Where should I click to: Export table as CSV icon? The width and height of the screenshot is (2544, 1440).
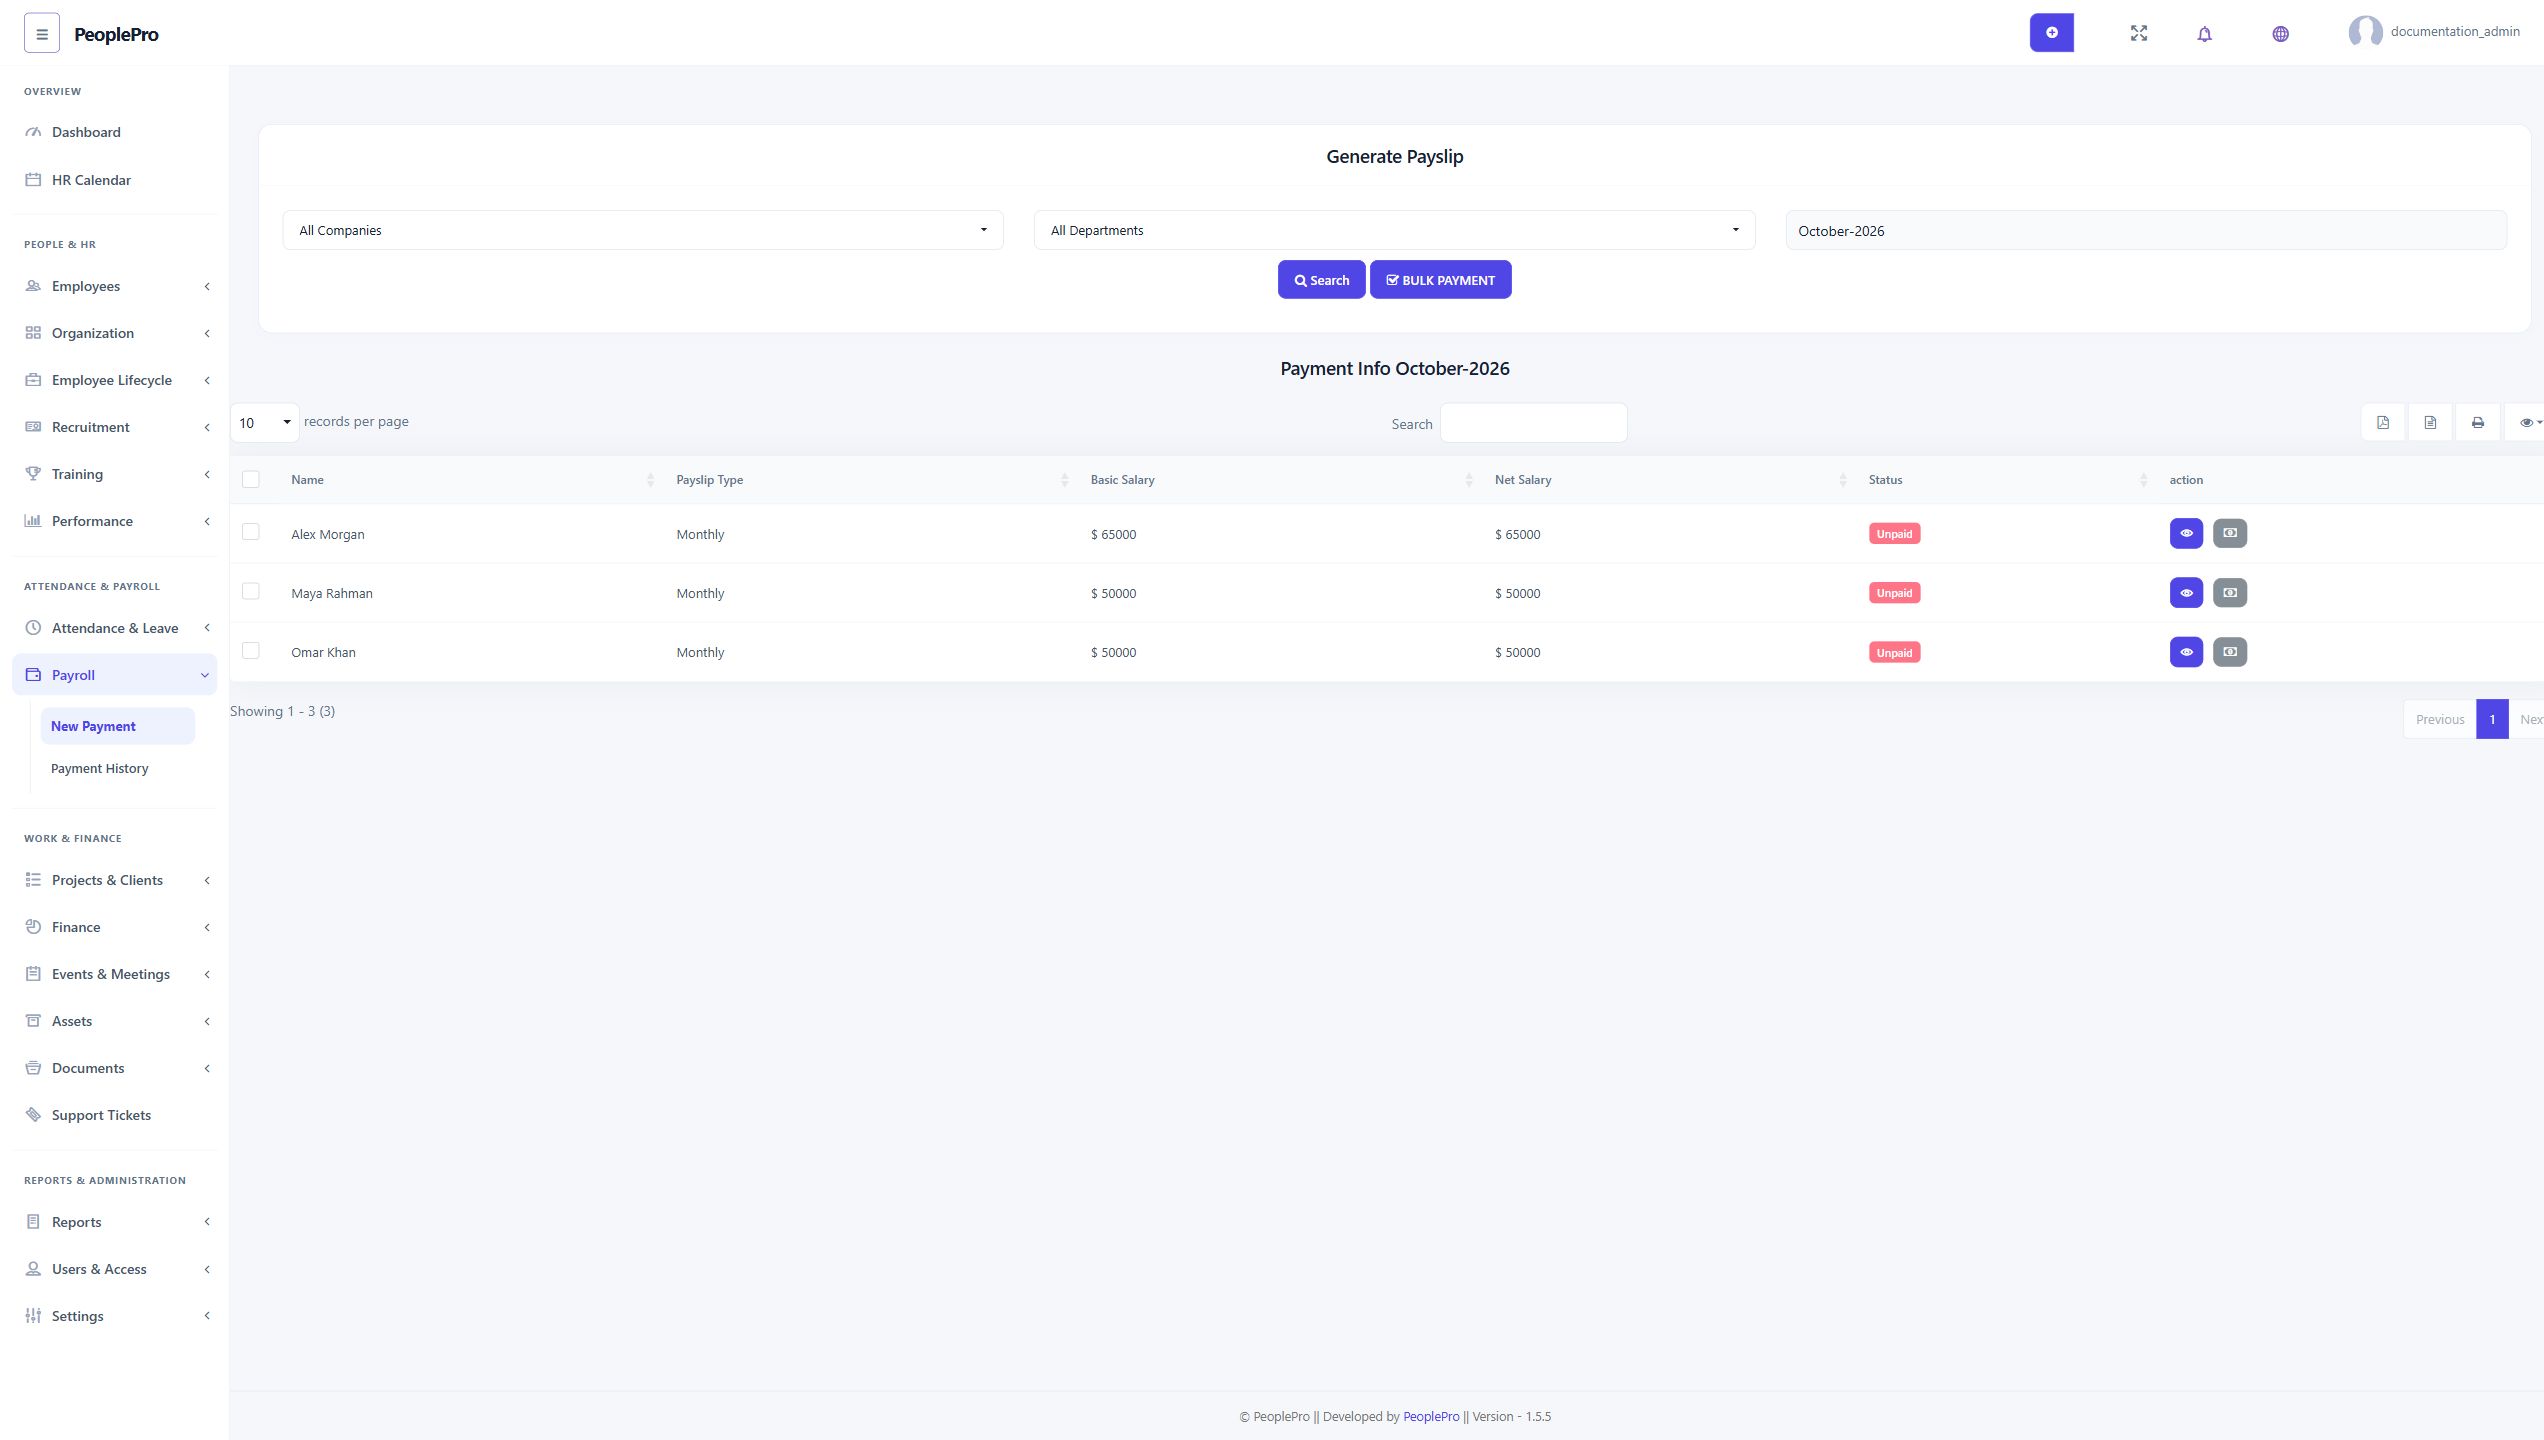click(x=2430, y=422)
